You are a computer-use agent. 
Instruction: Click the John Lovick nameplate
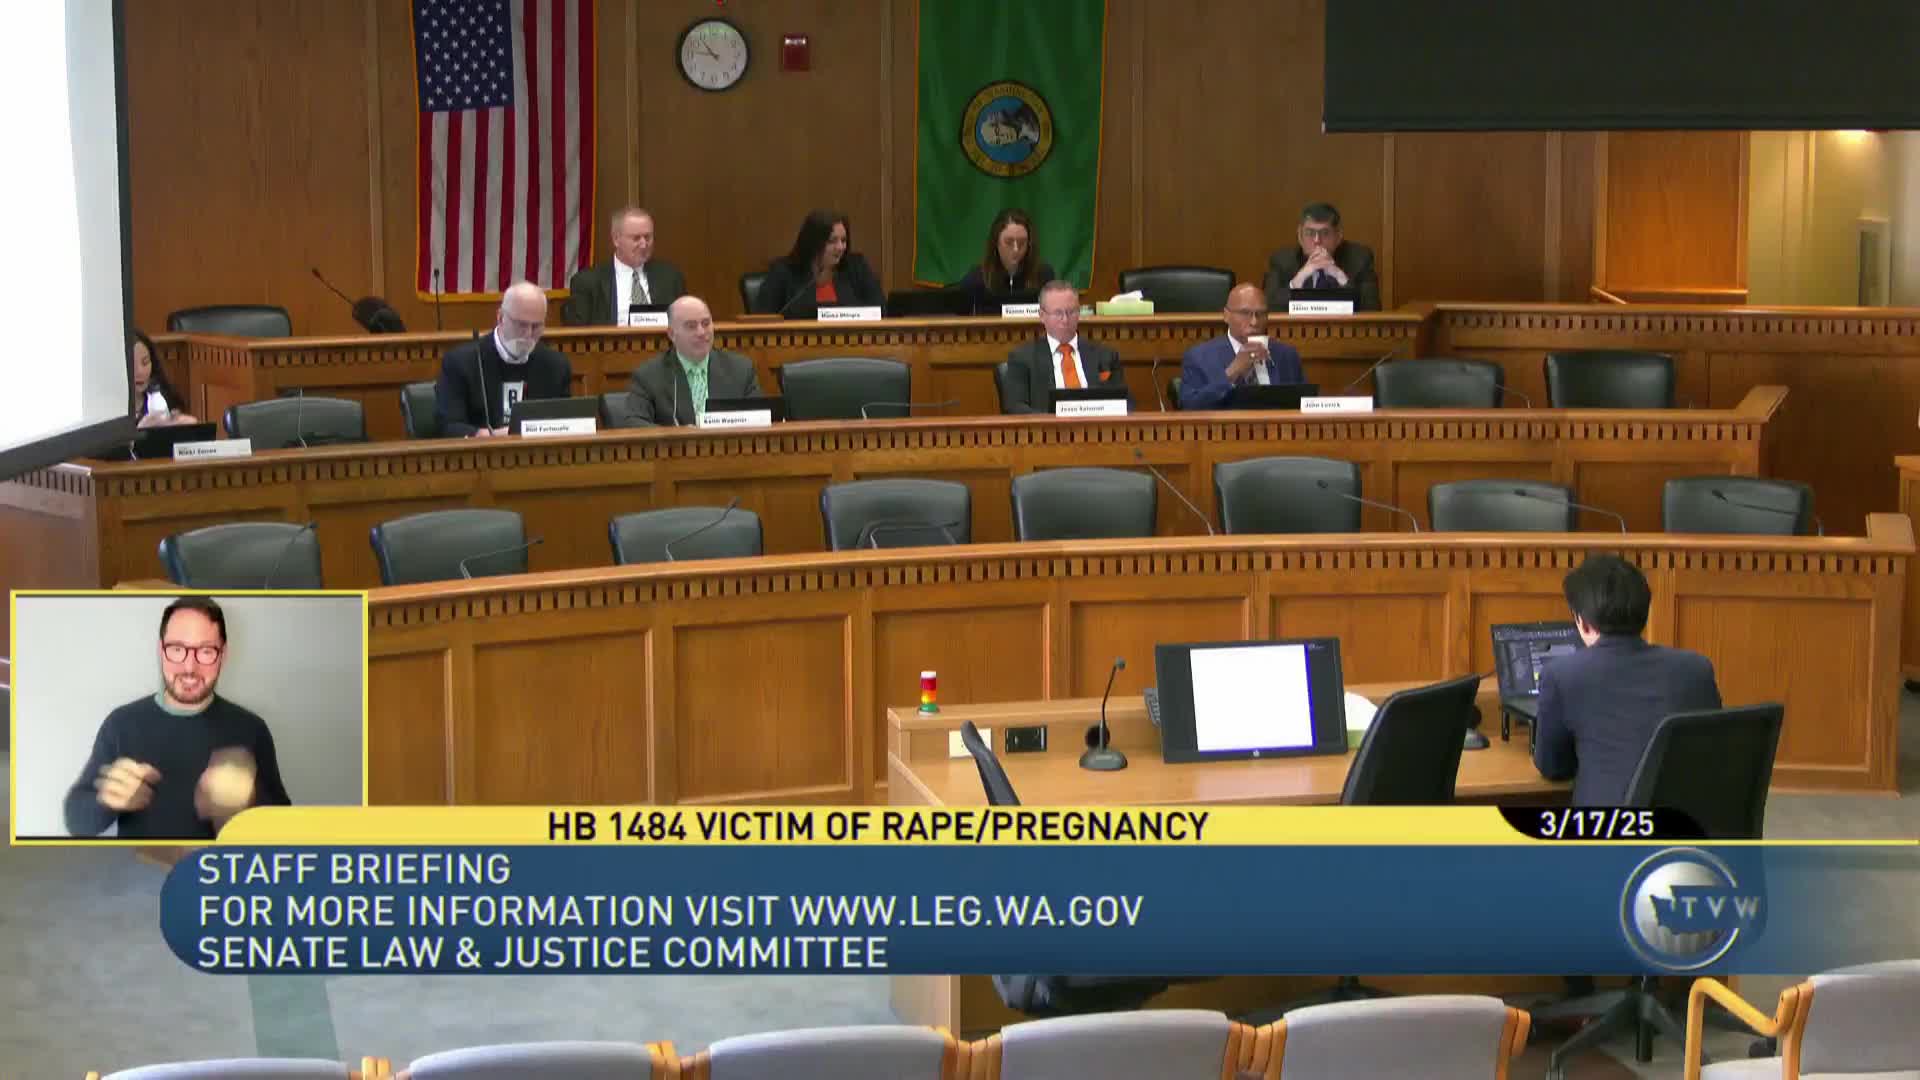click(x=1335, y=404)
